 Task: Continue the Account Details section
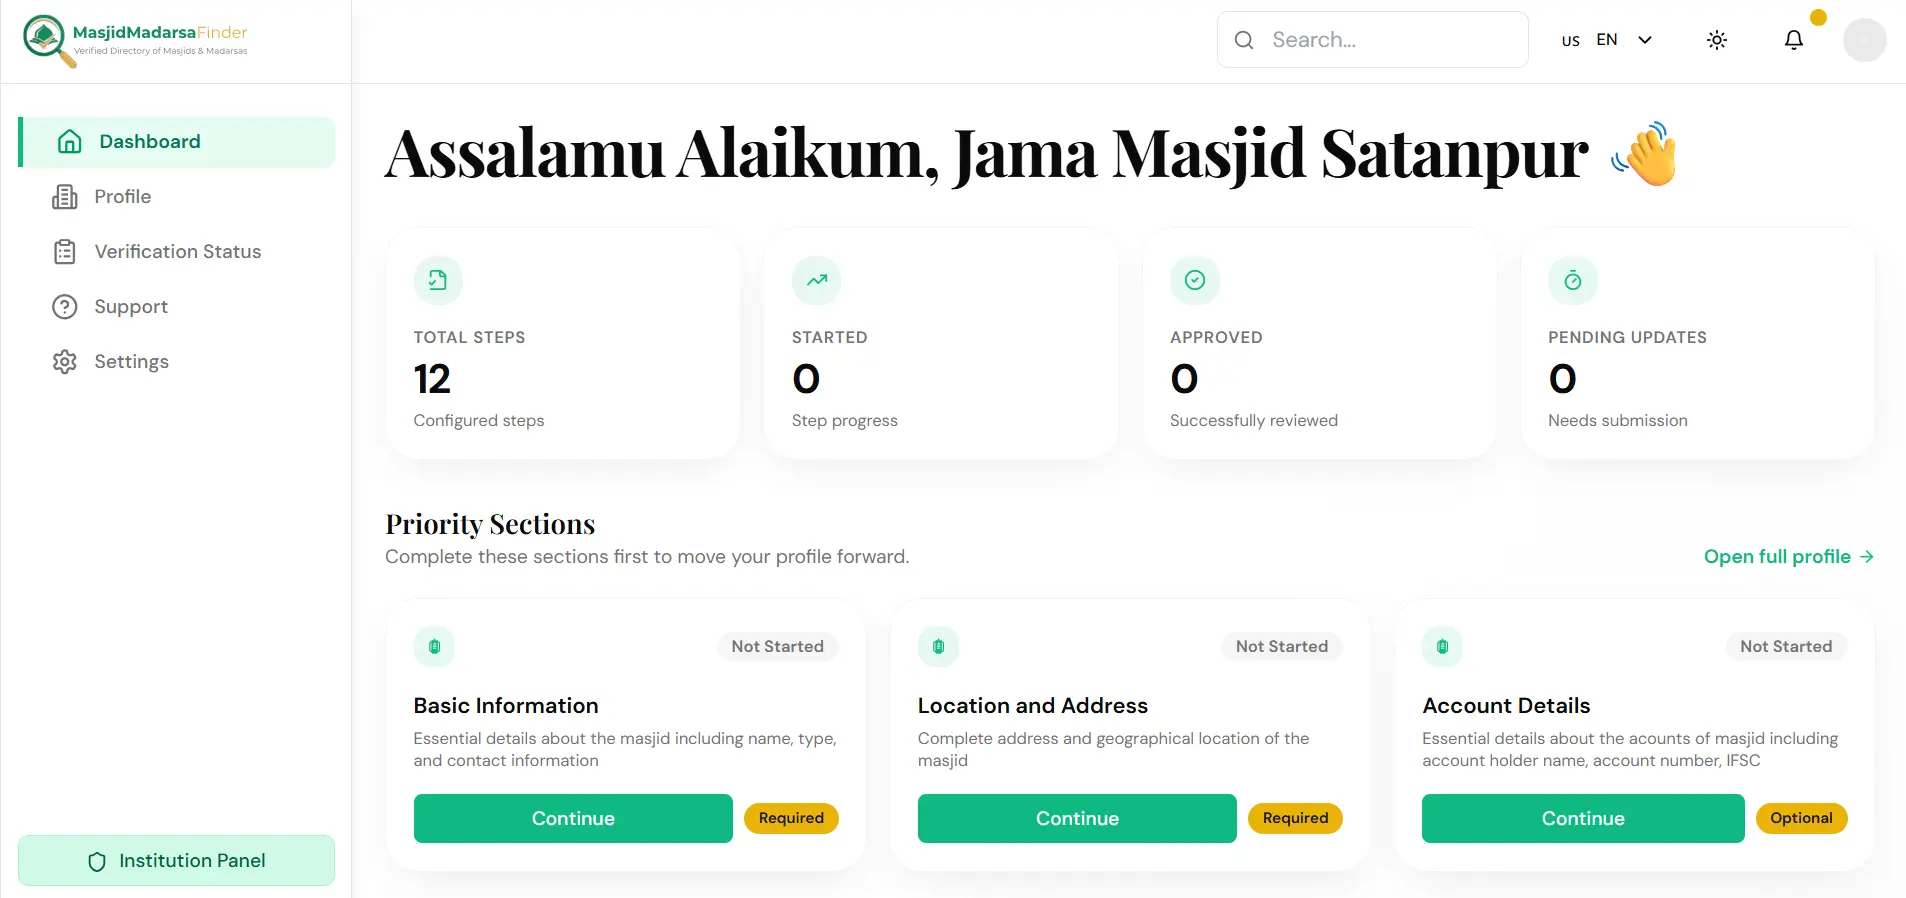click(x=1583, y=819)
